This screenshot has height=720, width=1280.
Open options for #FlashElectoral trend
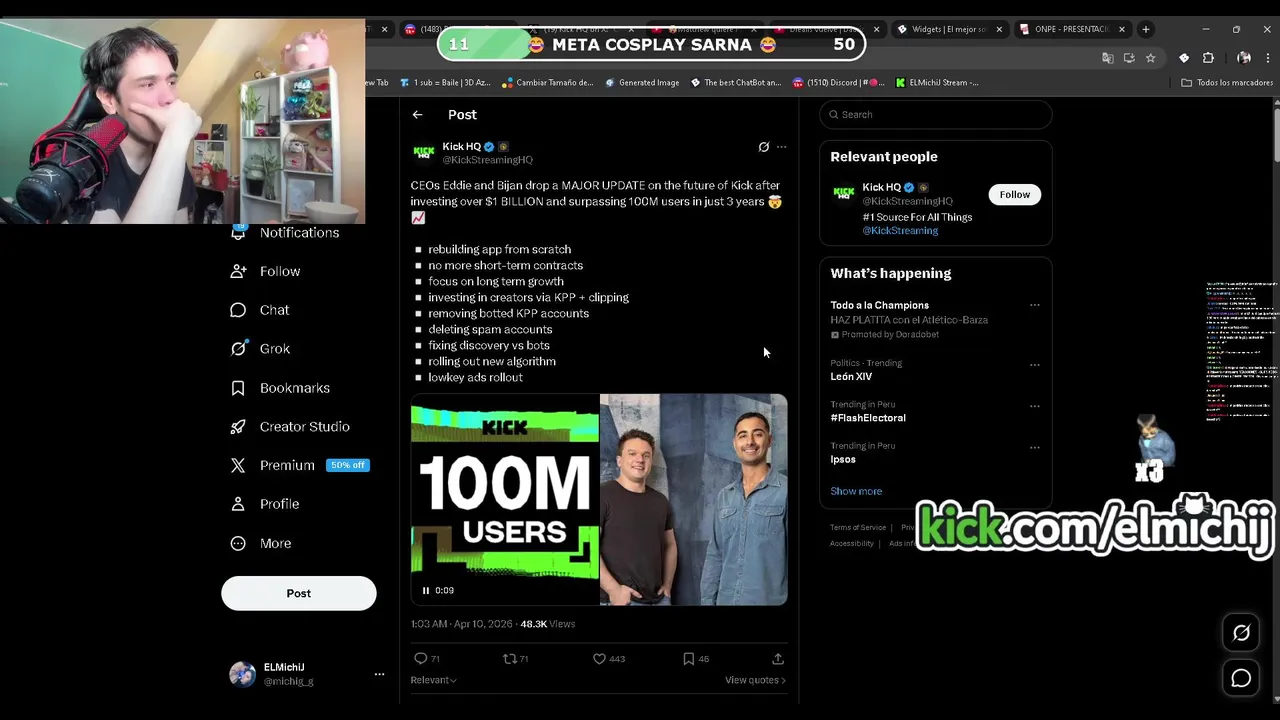(1034, 405)
